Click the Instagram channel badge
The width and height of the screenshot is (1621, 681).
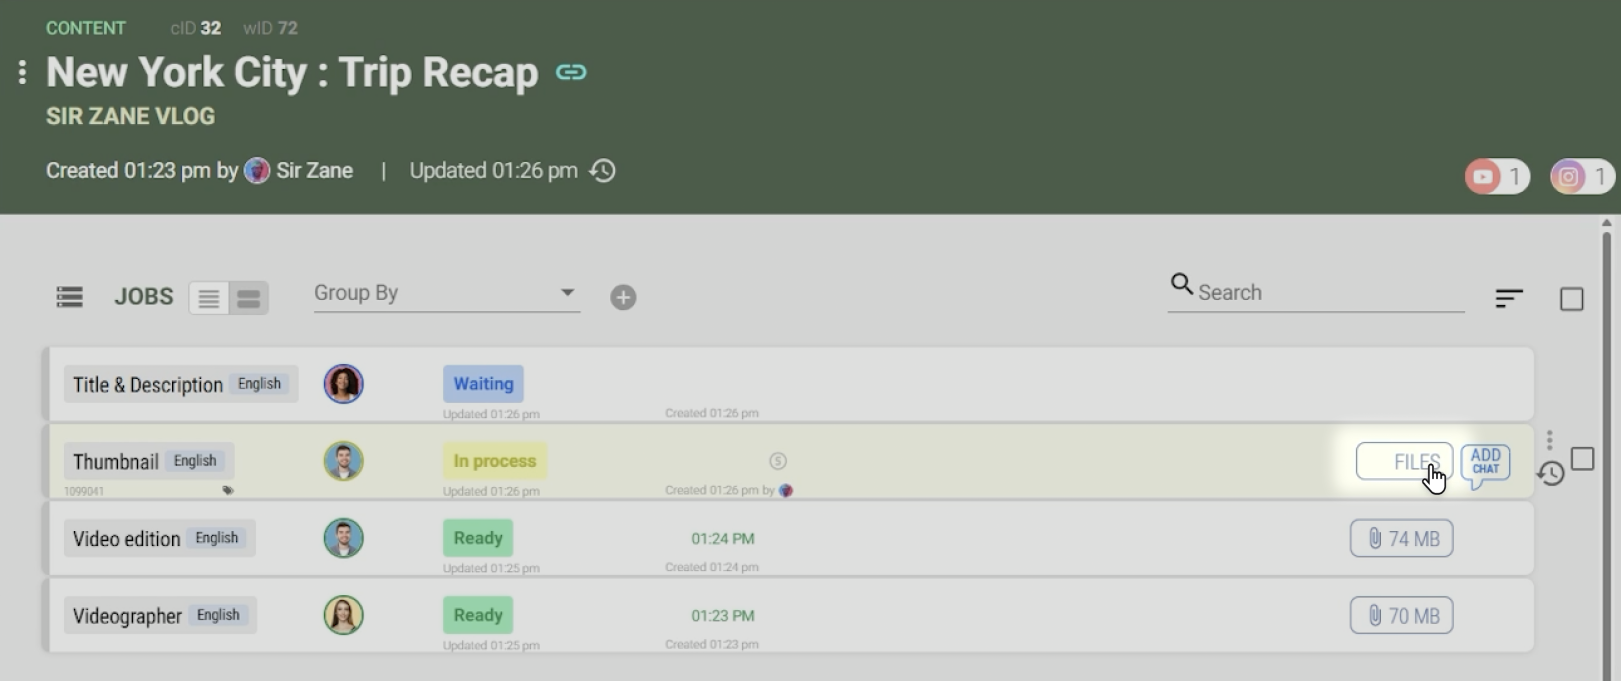click(1581, 177)
